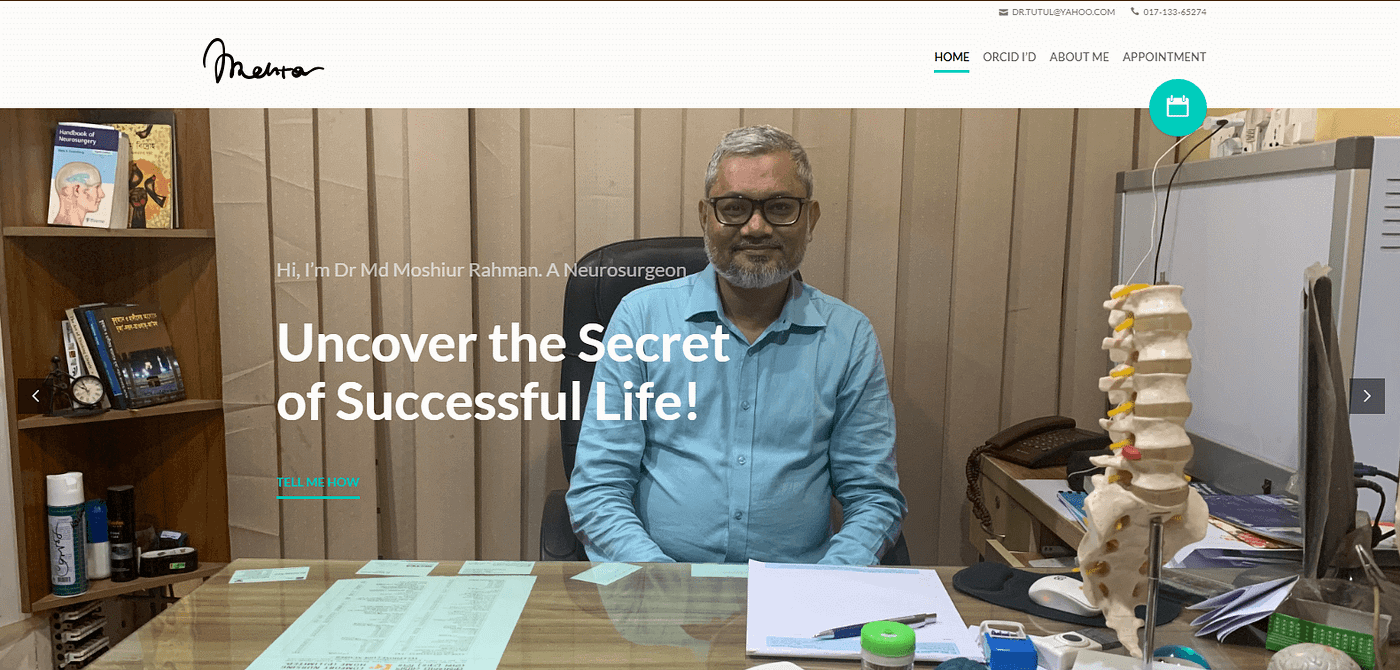Open the APPOINTMENT menu item
Viewport: 1400px width, 670px height.
click(1164, 57)
